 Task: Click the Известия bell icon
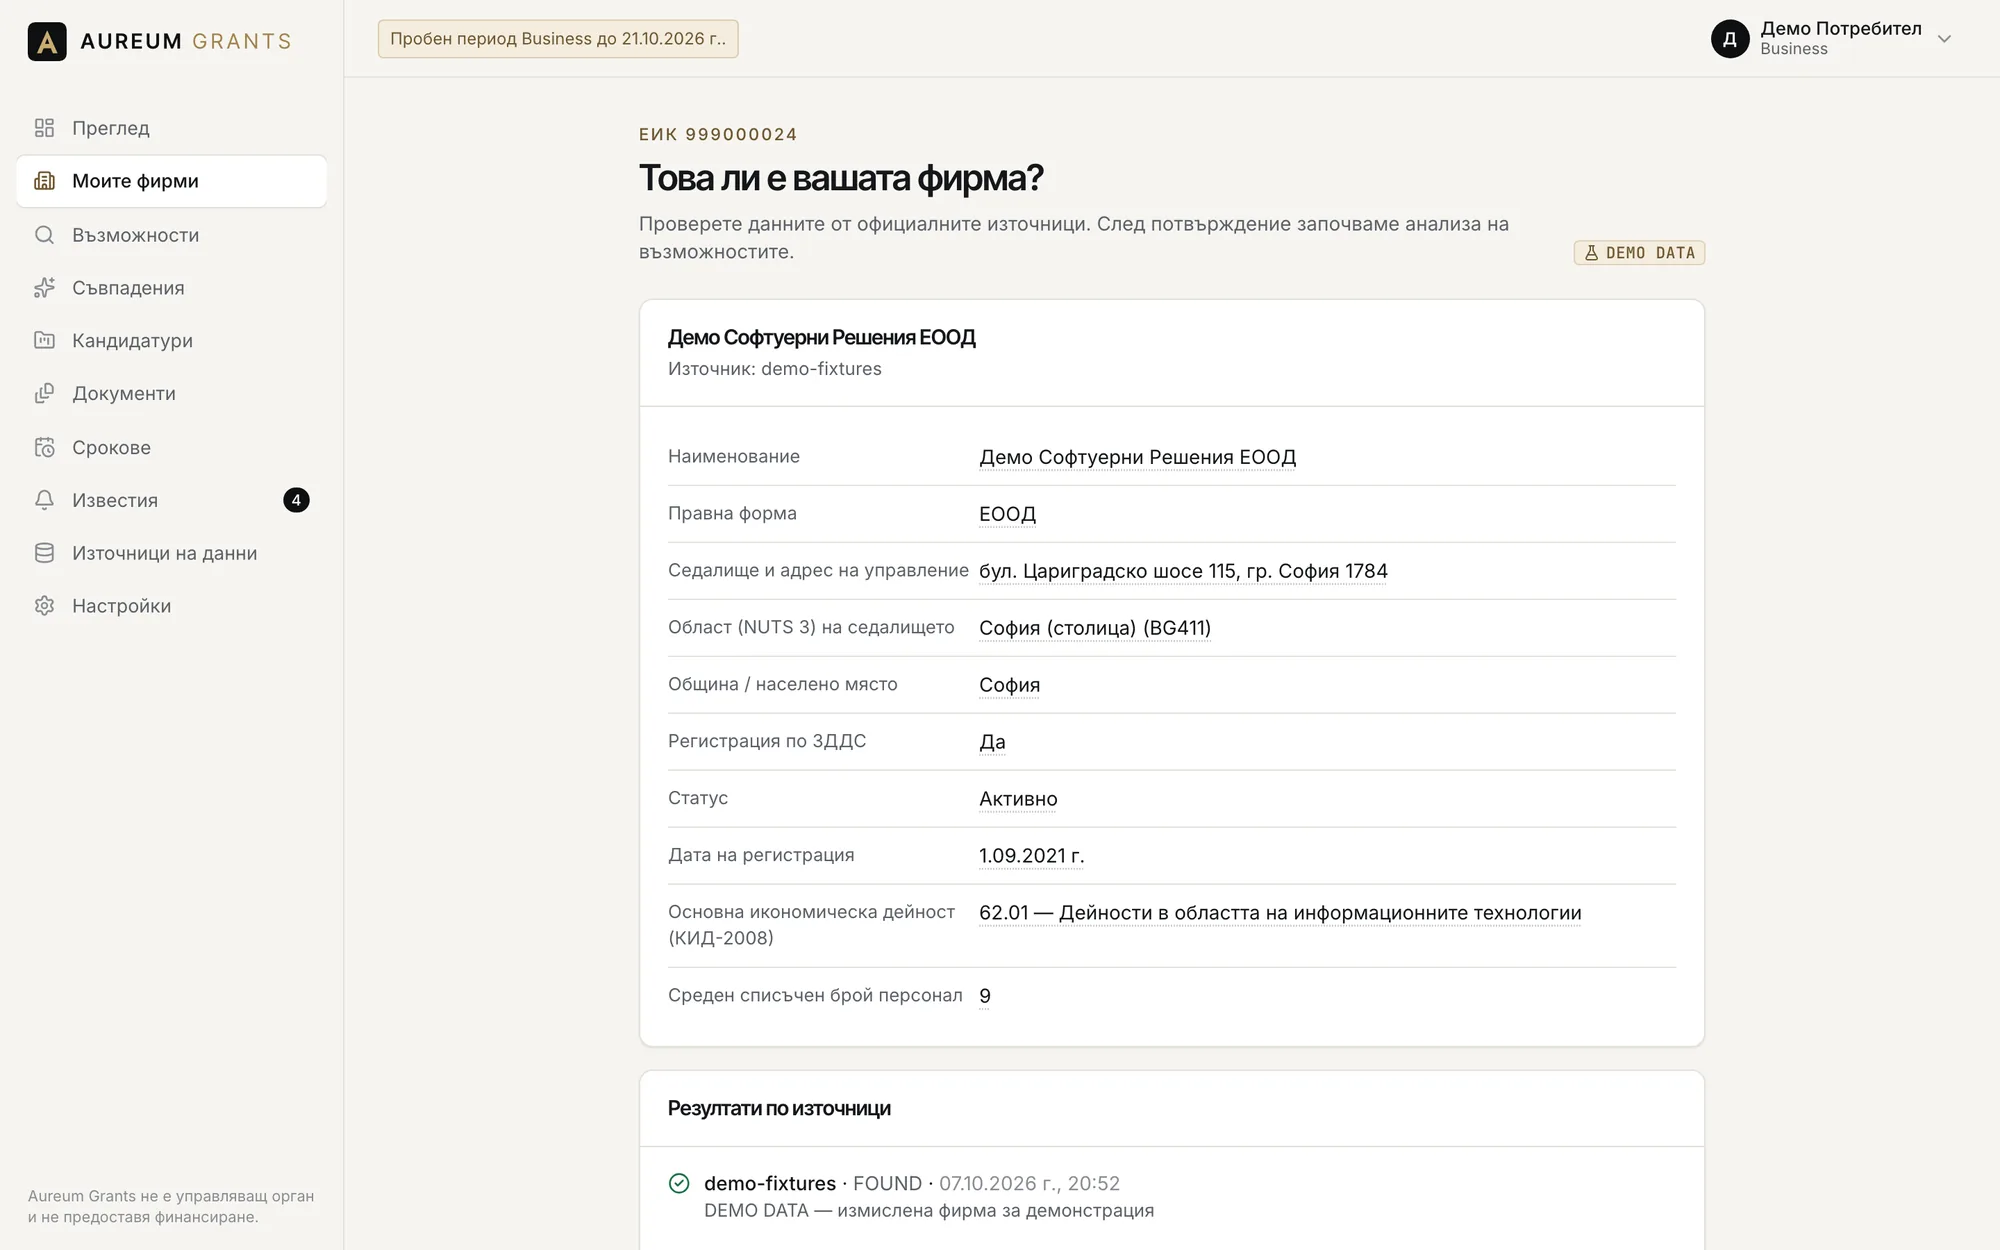[x=44, y=500]
